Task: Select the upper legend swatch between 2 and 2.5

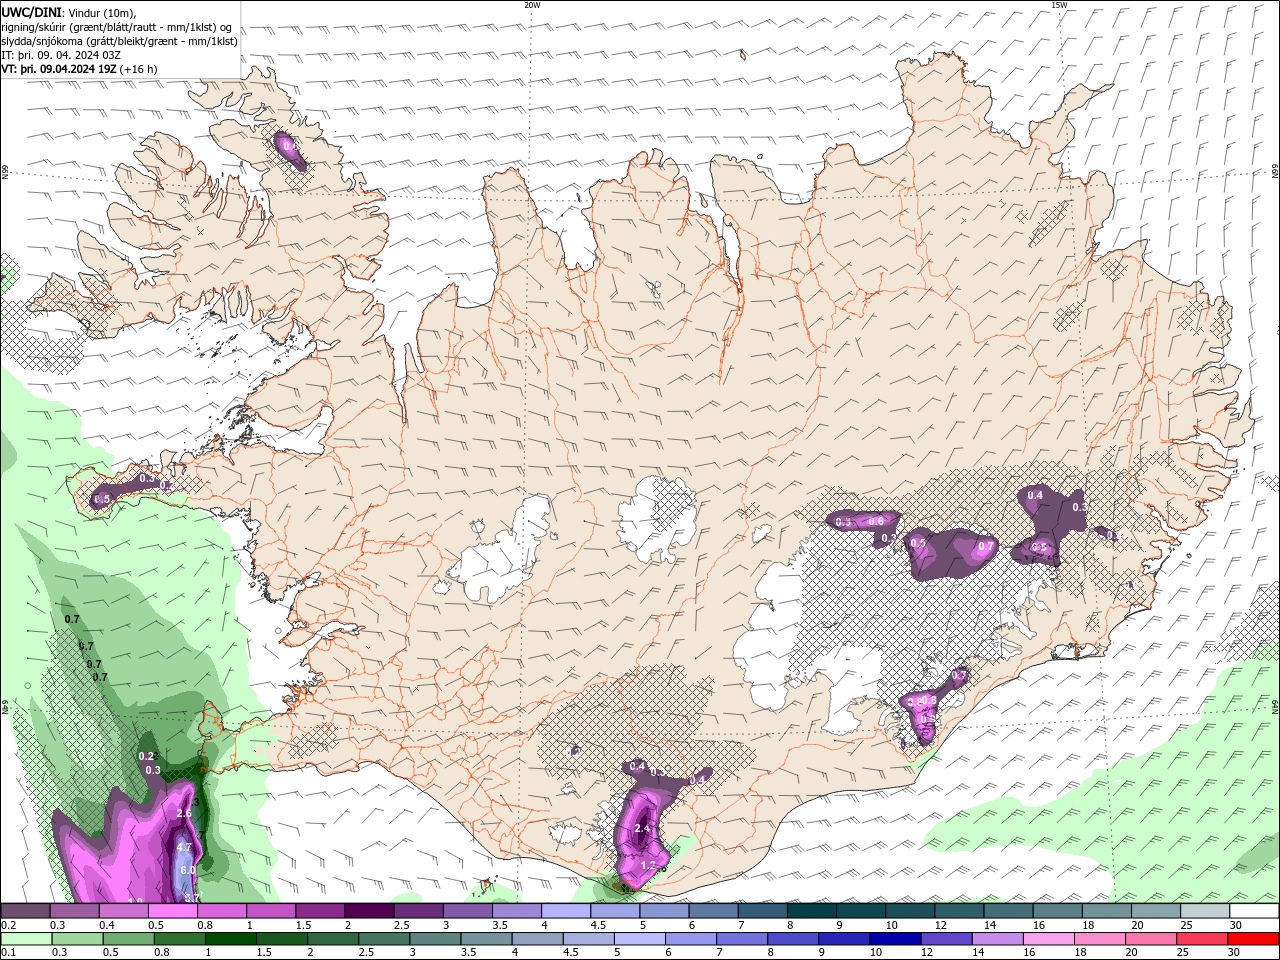Action: coord(369,911)
